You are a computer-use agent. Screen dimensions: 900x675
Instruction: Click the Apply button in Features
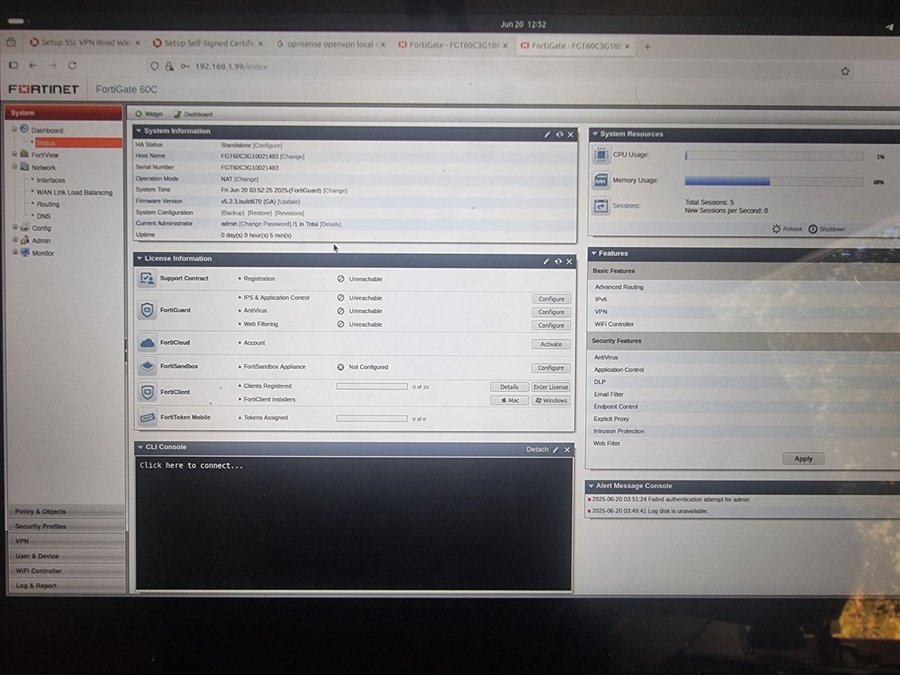tap(803, 459)
